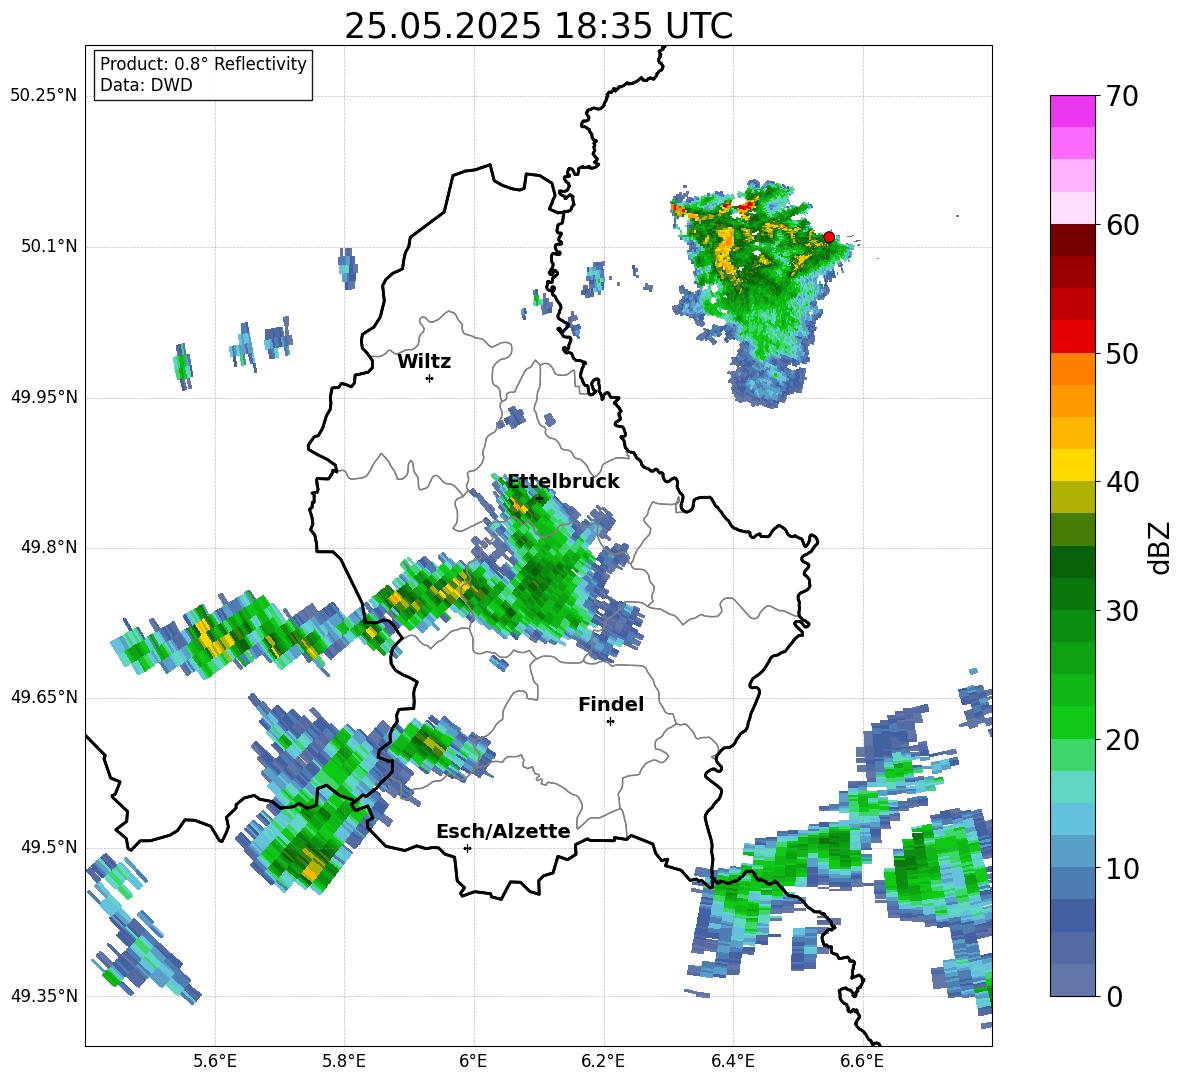Screen dimensions: 1184x1081
Task: Select the Ettelbruck city label
Action: (563, 482)
